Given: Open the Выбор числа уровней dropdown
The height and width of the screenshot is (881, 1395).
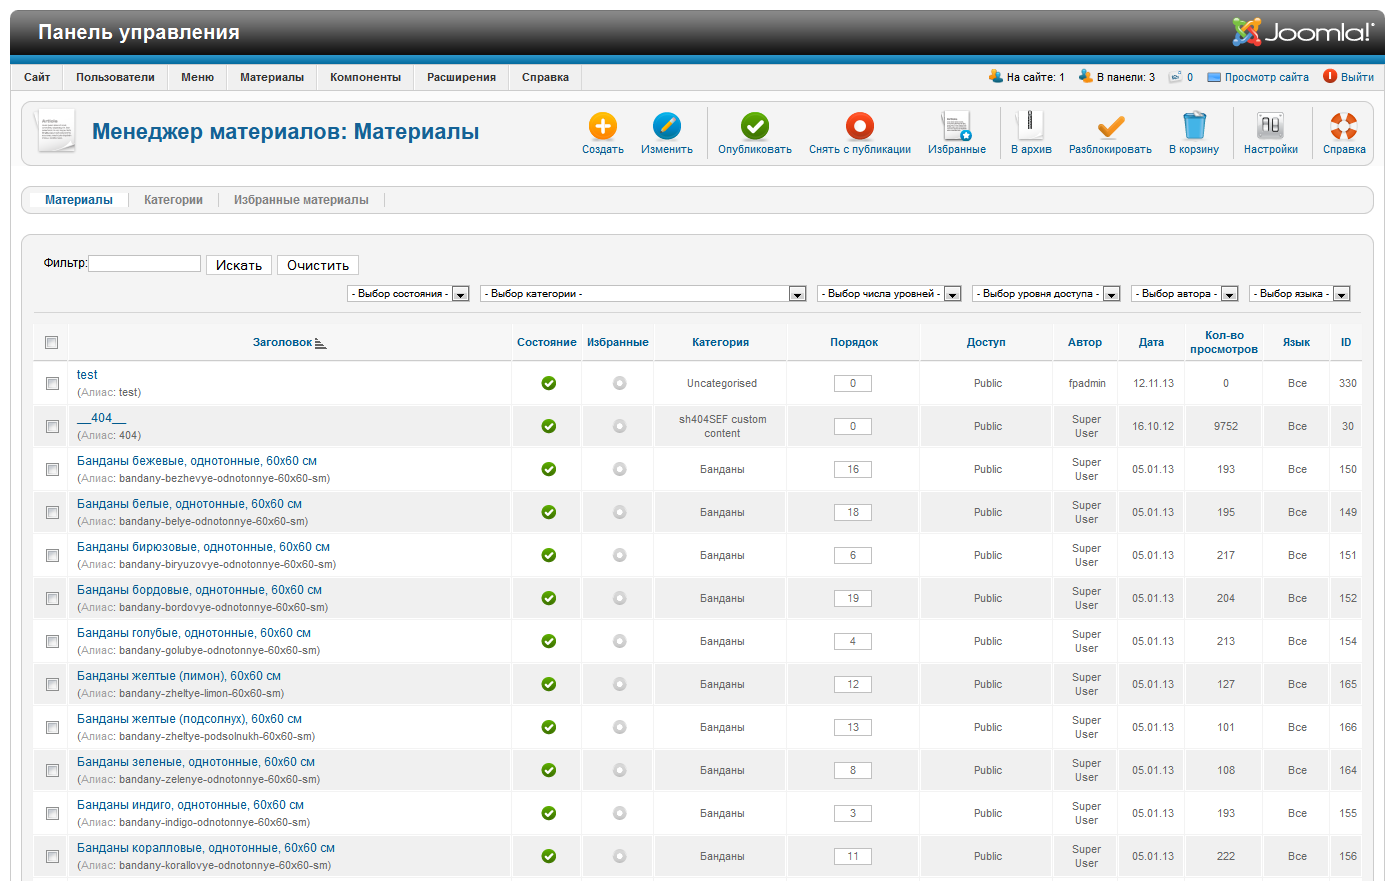Looking at the screenshot, I should pos(890,294).
